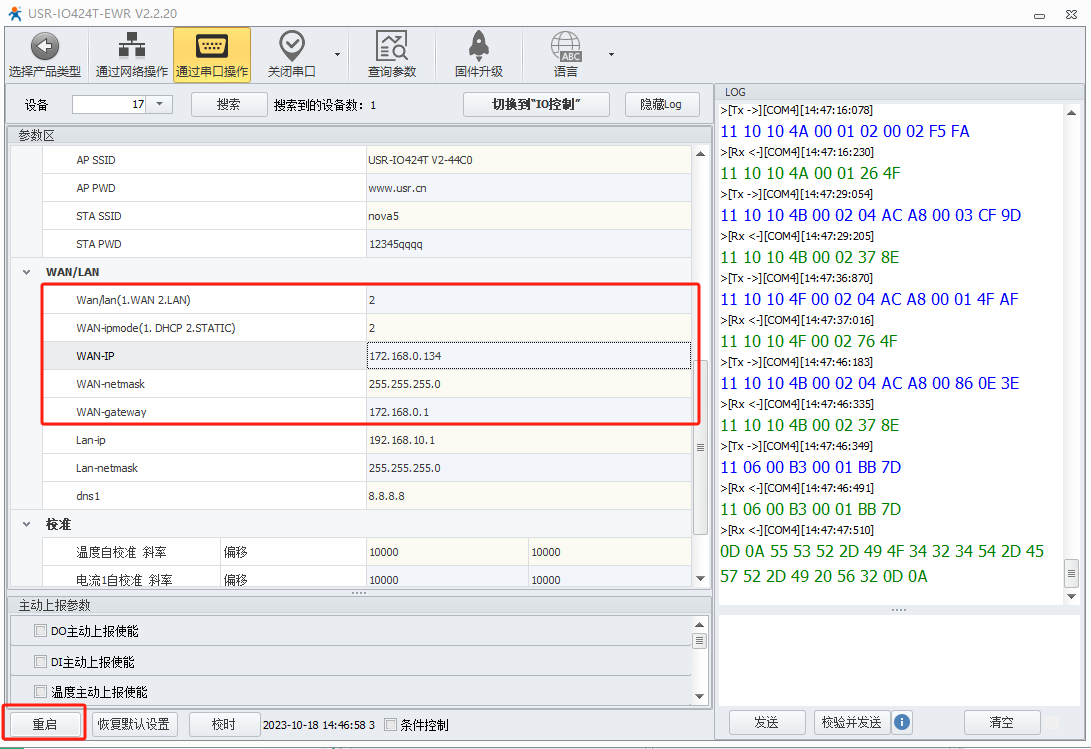Click the 选择产品类型 back arrow icon

[44, 46]
